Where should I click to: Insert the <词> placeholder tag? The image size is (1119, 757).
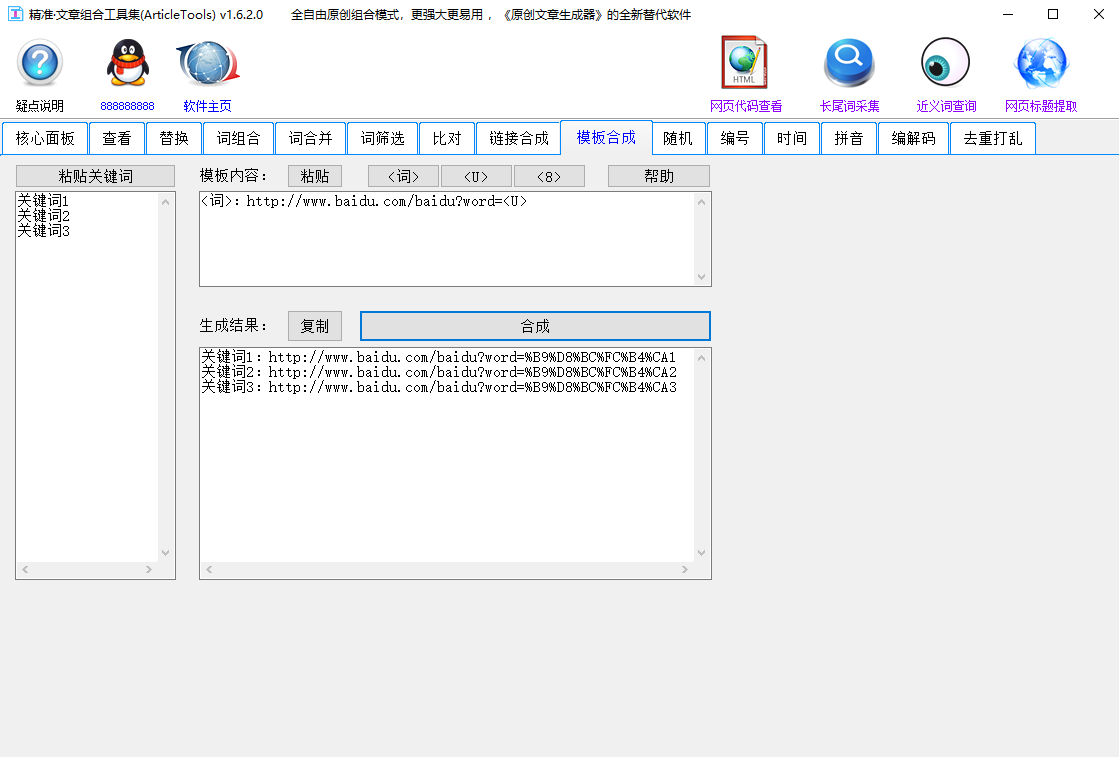(x=402, y=175)
